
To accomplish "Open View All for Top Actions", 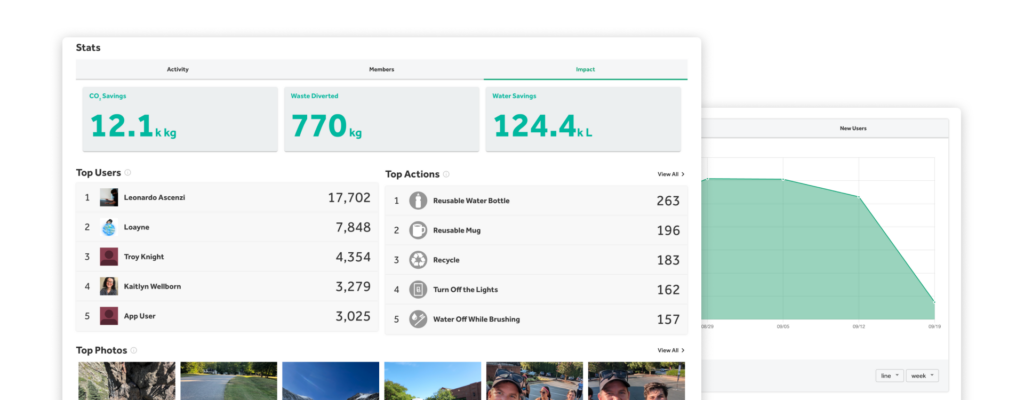I will pyautogui.click(x=671, y=175).
